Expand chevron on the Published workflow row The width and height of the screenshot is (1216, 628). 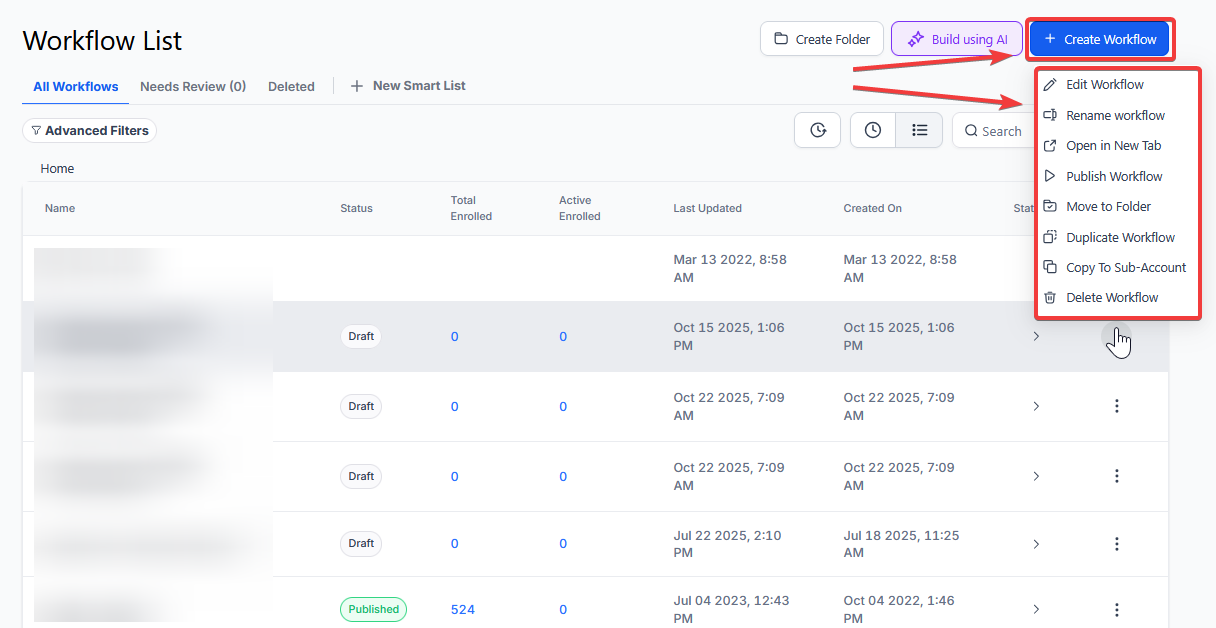[x=1036, y=609]
